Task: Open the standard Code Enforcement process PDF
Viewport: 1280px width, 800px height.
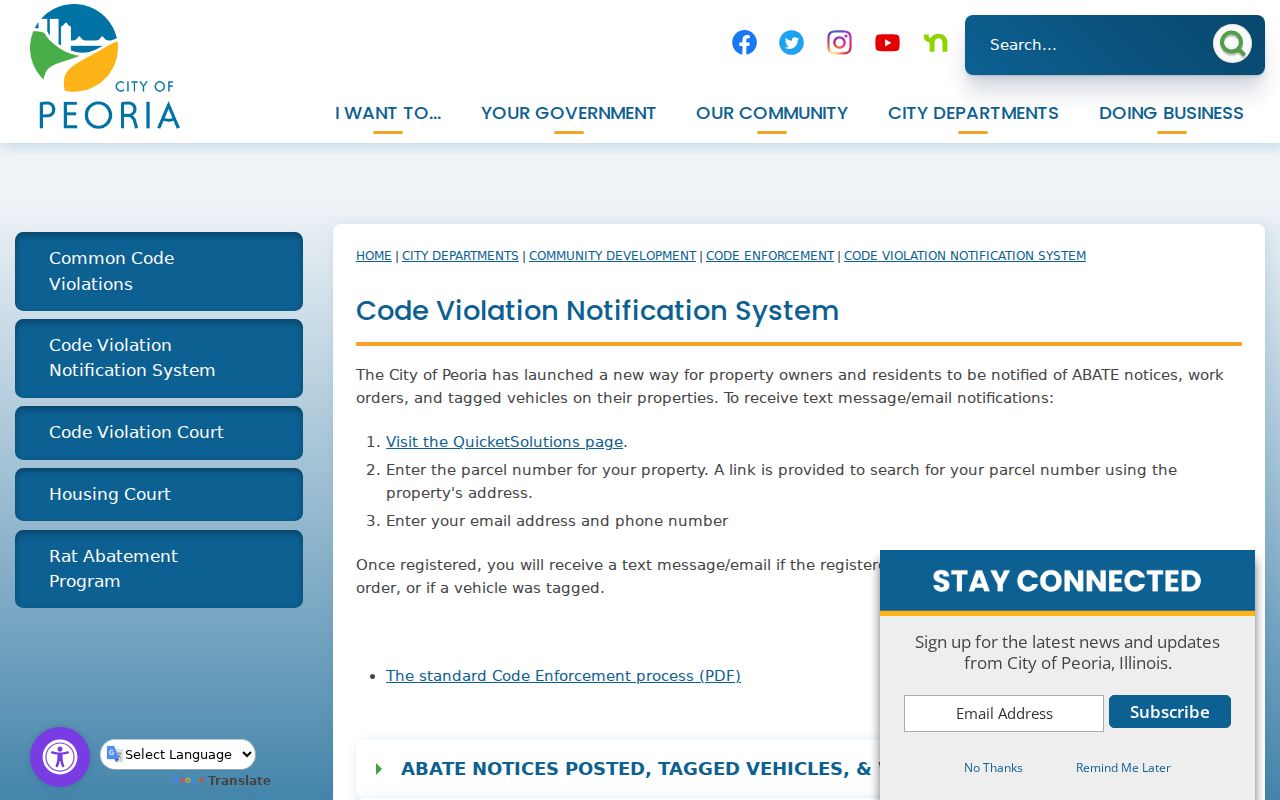Action: [x=563, y=676]
